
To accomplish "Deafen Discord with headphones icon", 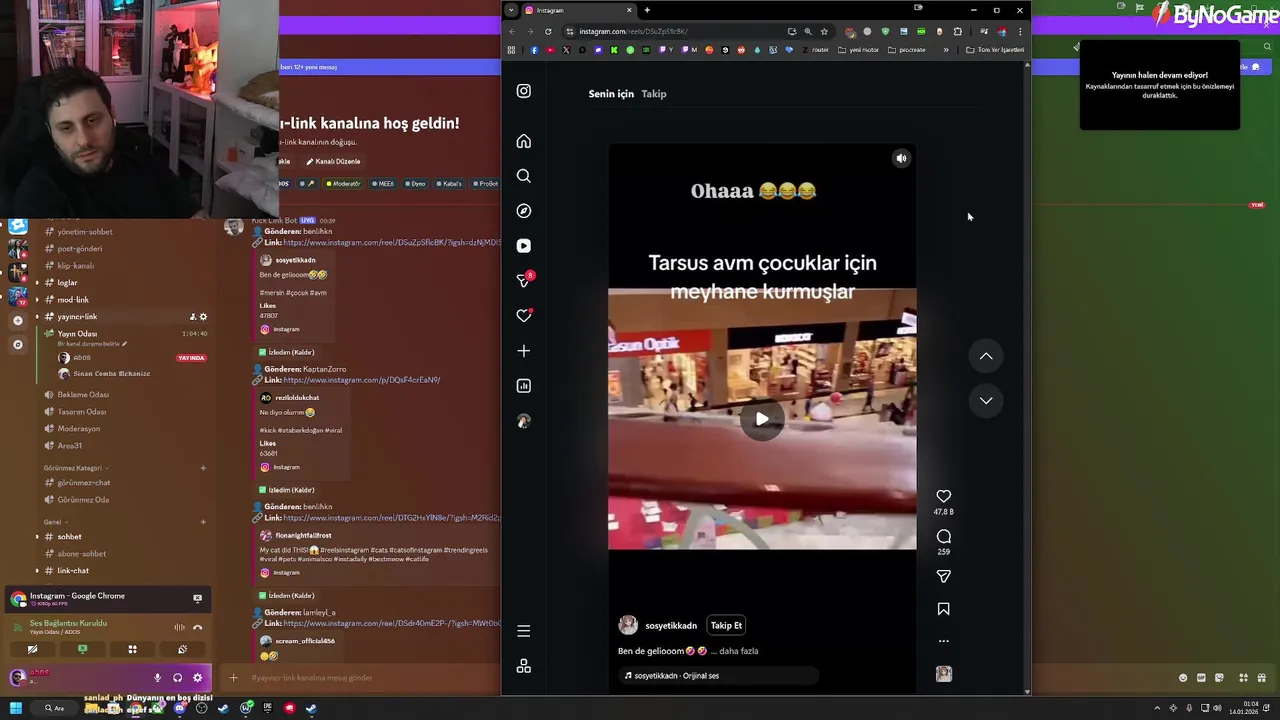I will [x=177, y=678].
